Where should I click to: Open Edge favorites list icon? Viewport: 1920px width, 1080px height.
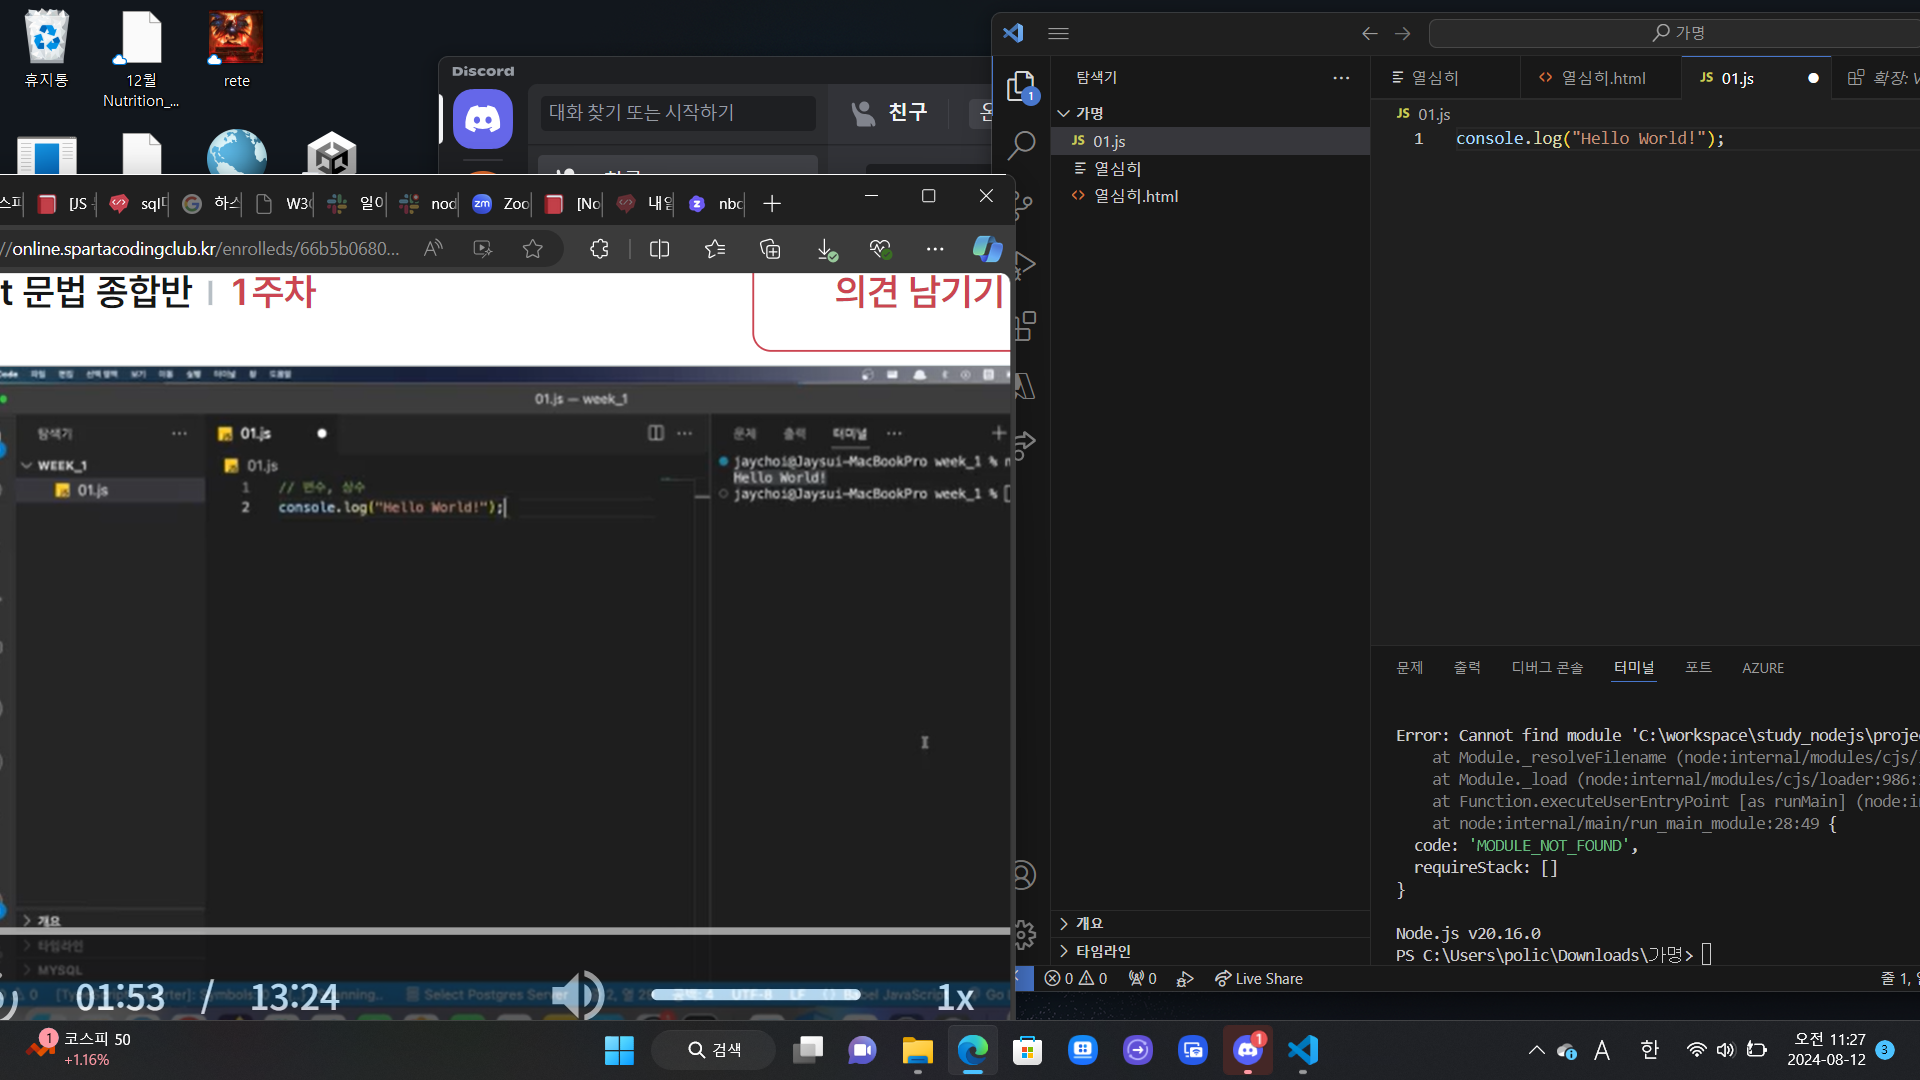click(715, 249)
